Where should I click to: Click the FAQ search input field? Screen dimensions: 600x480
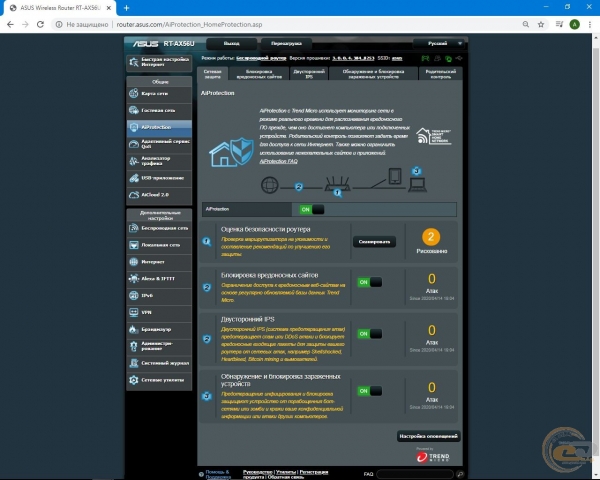pos(415,474)
